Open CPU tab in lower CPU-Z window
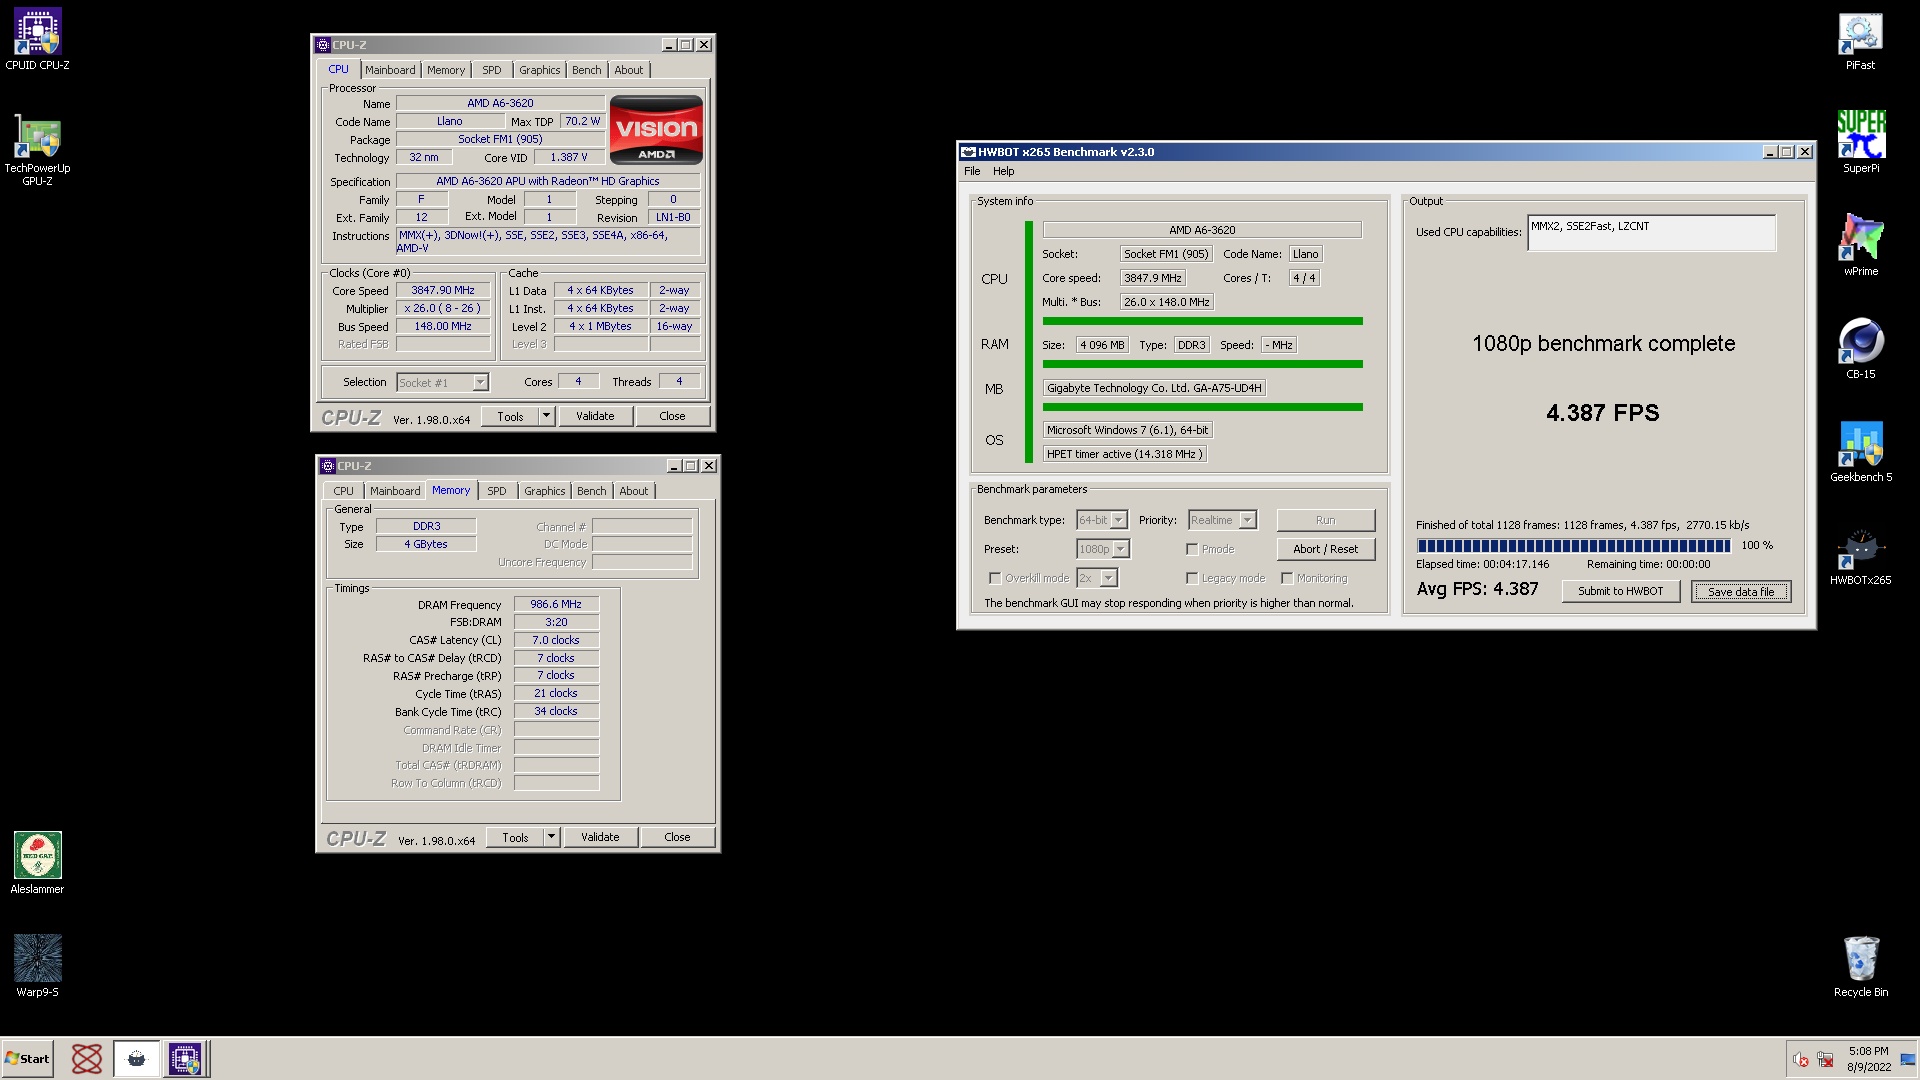This screenshot has height=1080, width=1920. click(x=343, y=491)
